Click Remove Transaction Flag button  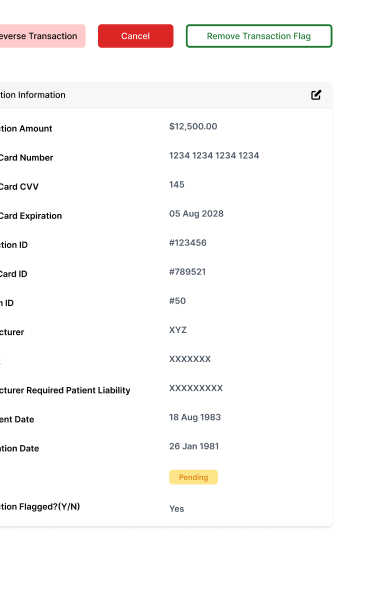click(x=259, y=36)
